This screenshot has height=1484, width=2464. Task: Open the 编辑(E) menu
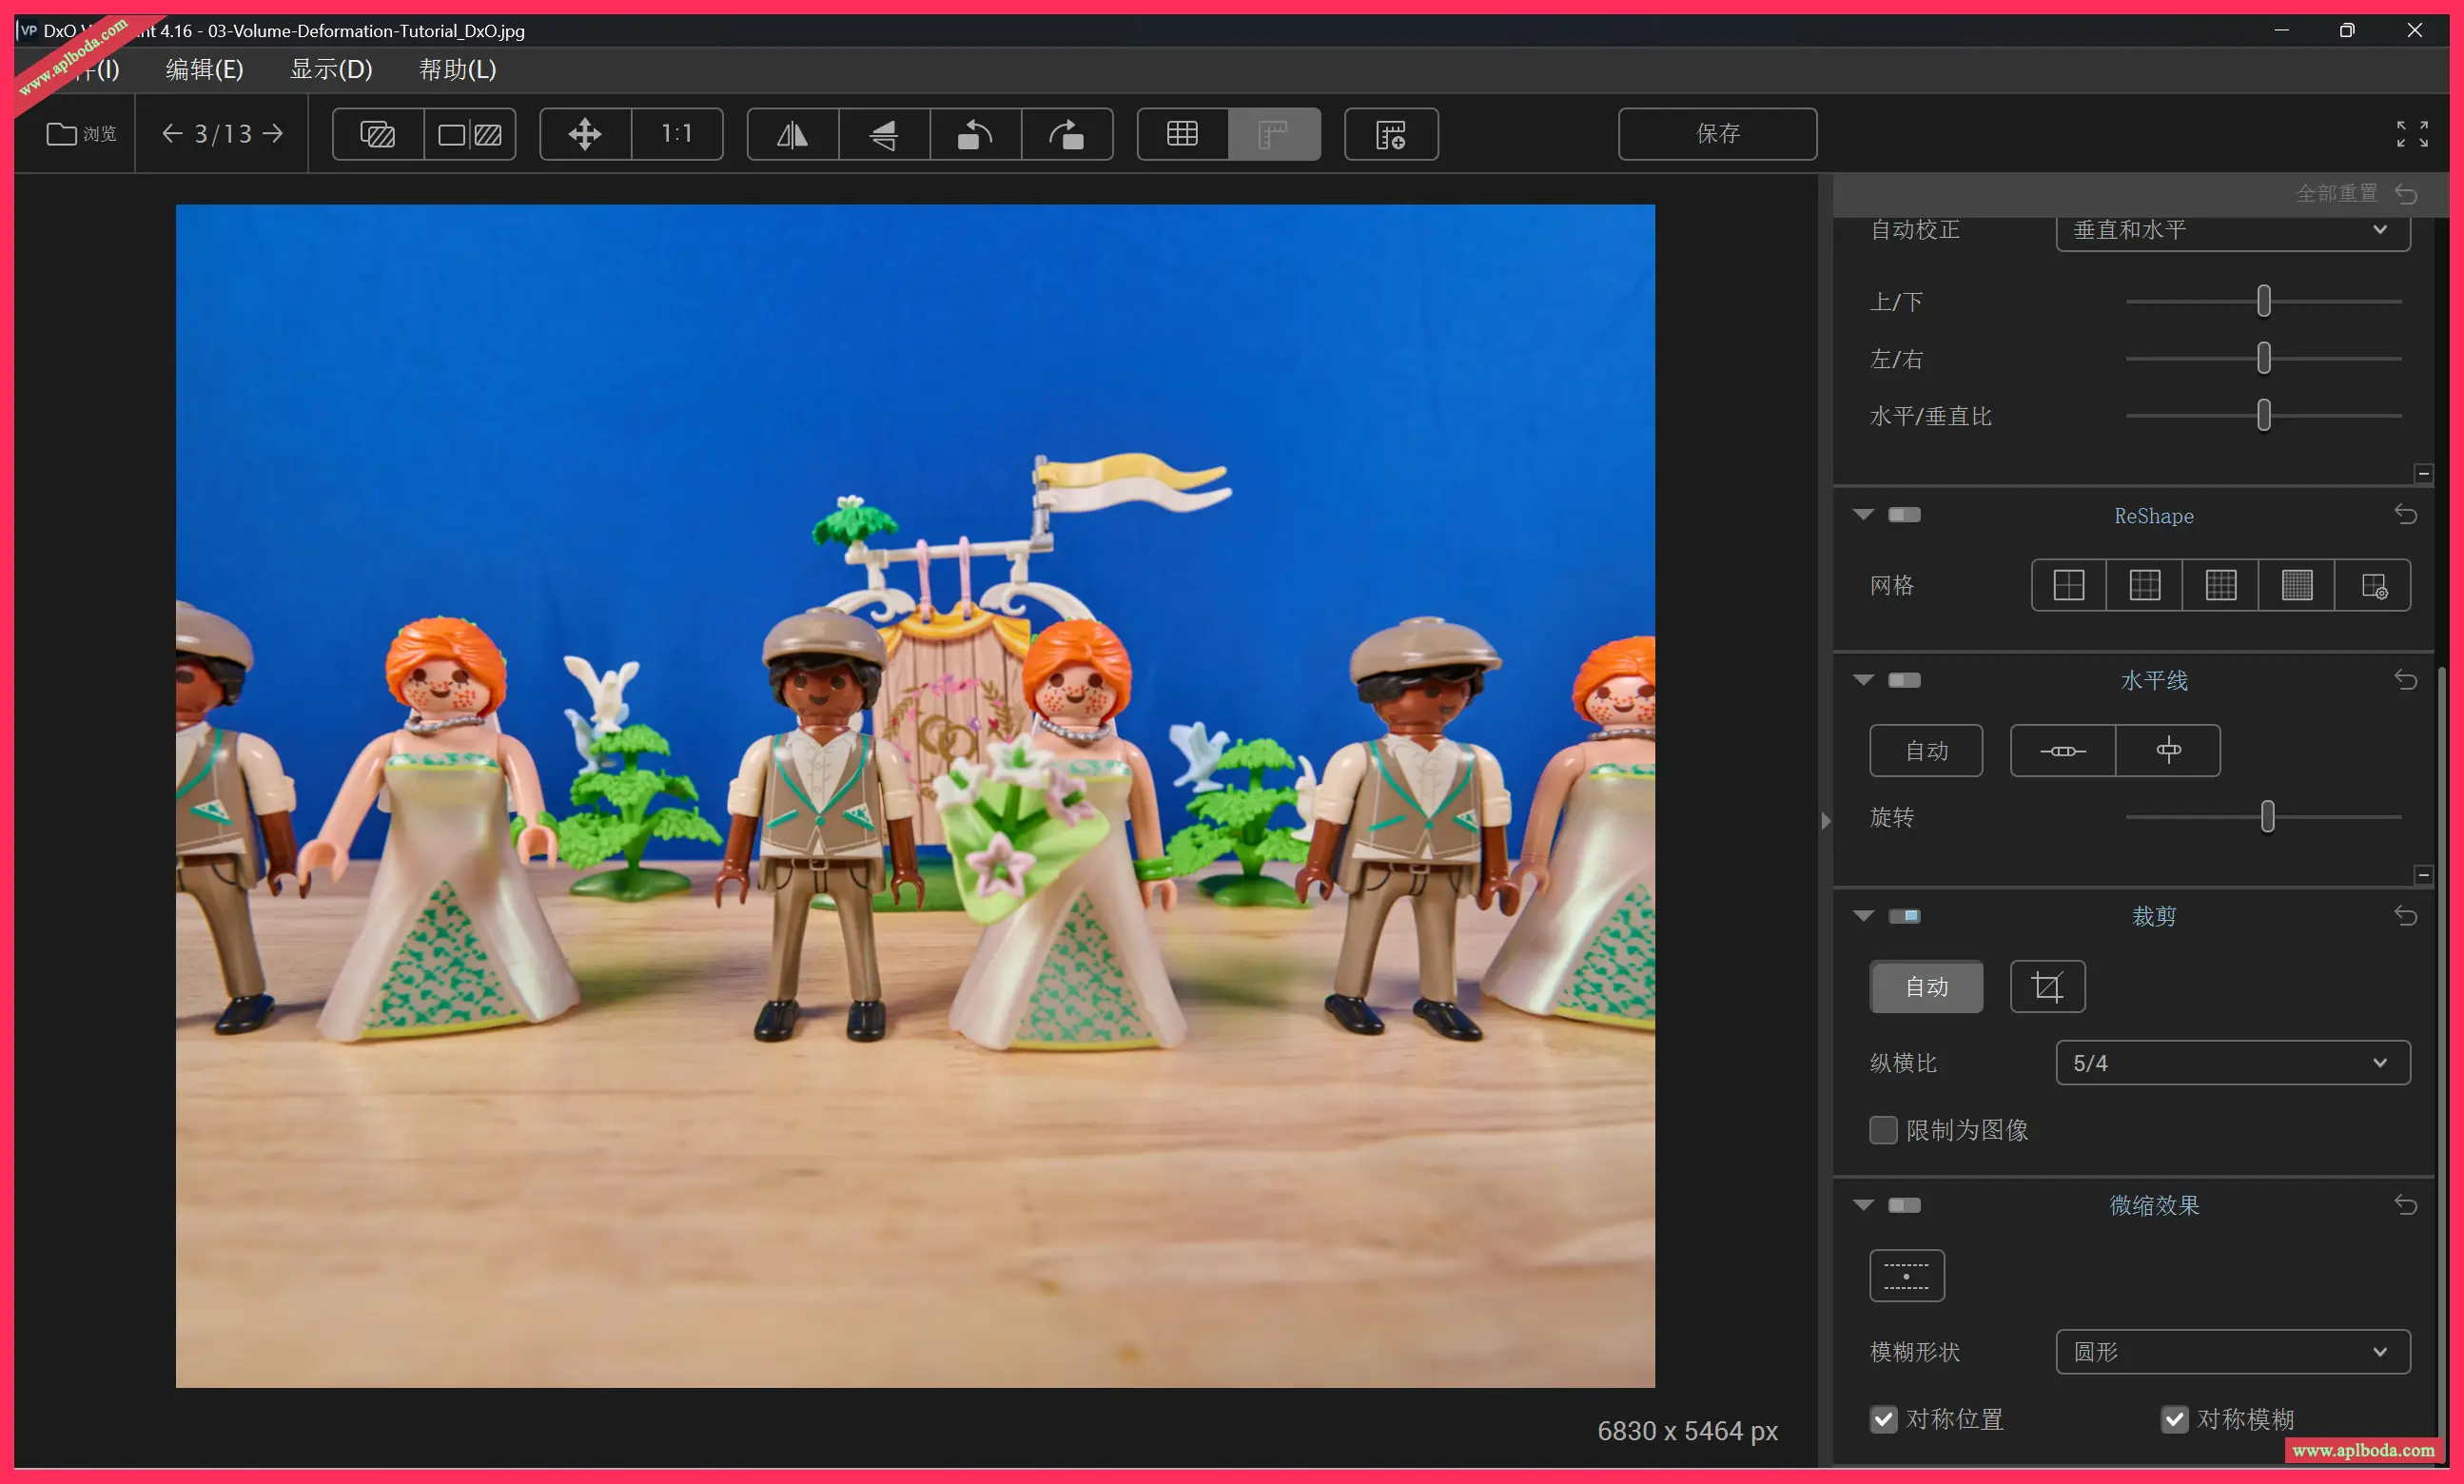[x=204, y=69]
